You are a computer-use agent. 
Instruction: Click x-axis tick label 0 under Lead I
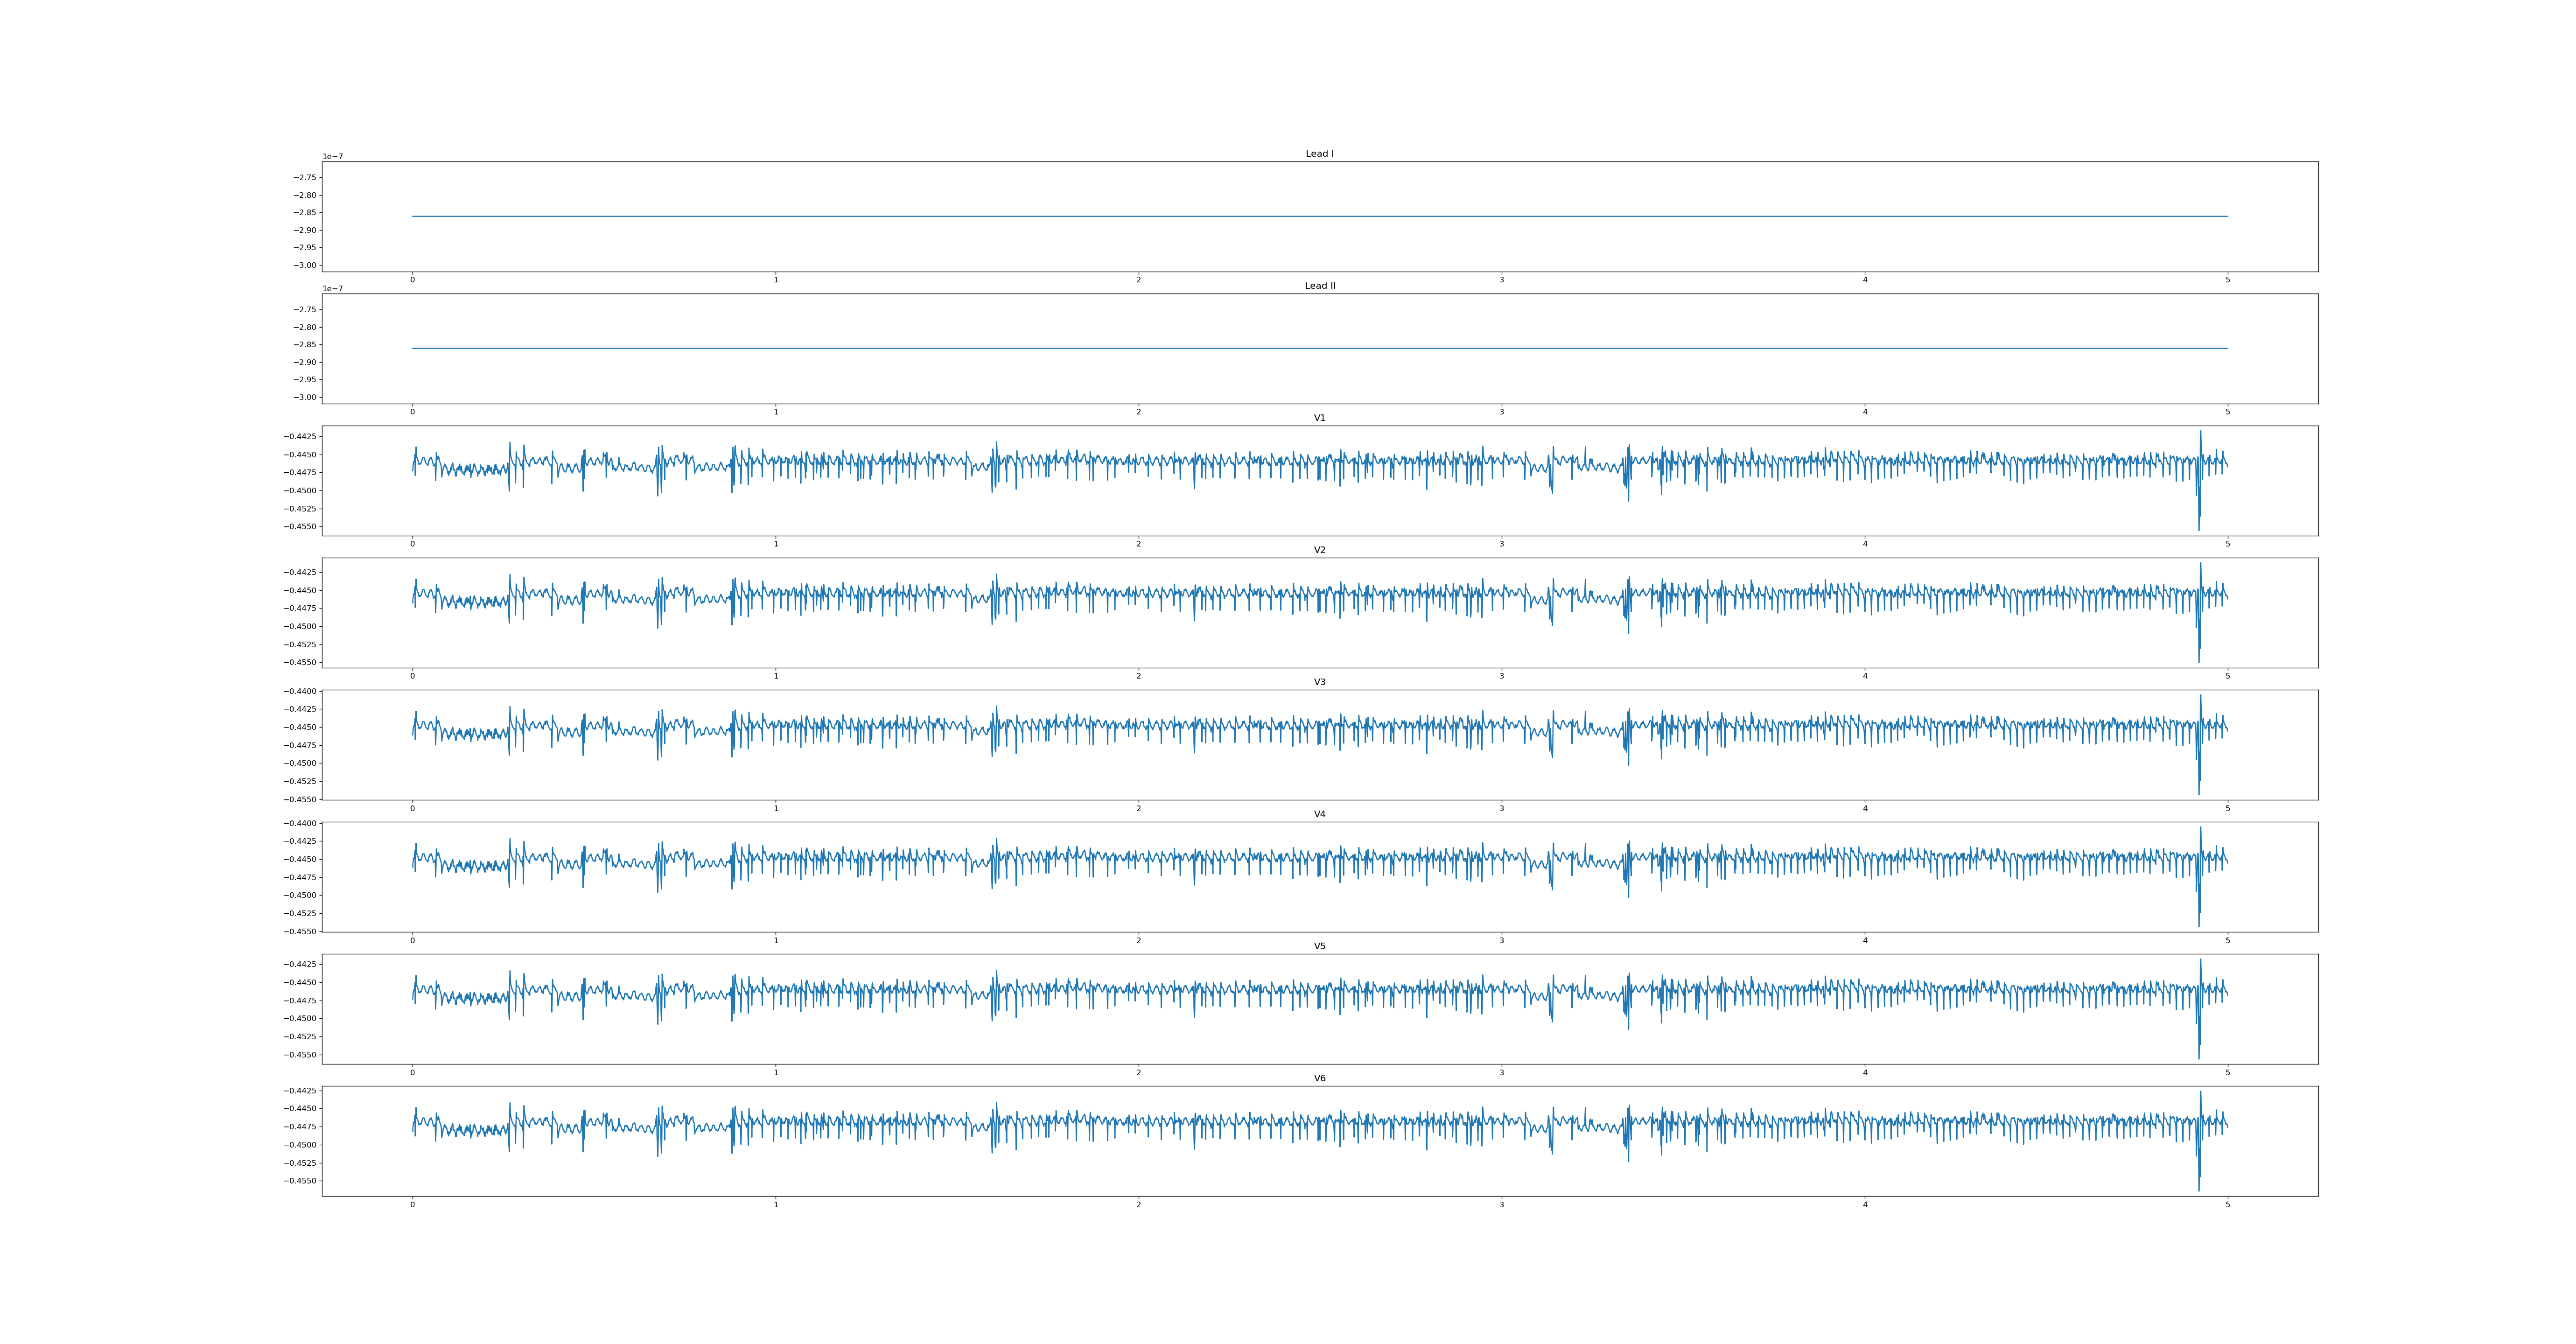coord(412,280)
